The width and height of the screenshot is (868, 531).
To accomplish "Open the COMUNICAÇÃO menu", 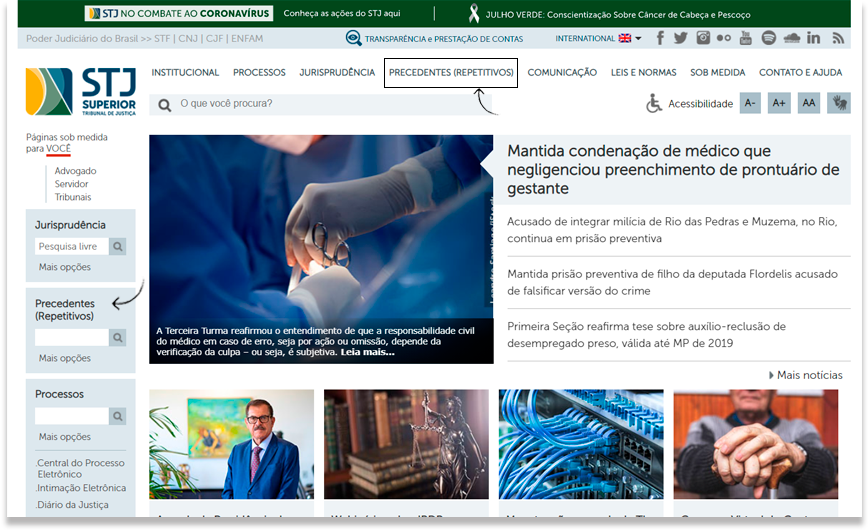I will [x=562, y=73].
